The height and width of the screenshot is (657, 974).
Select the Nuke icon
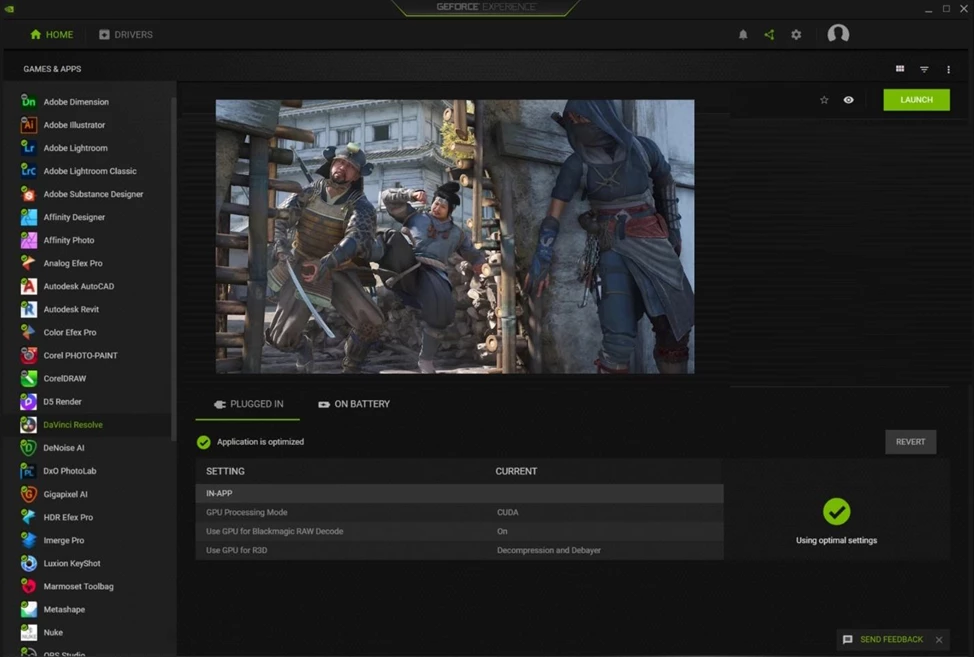tap(29, 632)
